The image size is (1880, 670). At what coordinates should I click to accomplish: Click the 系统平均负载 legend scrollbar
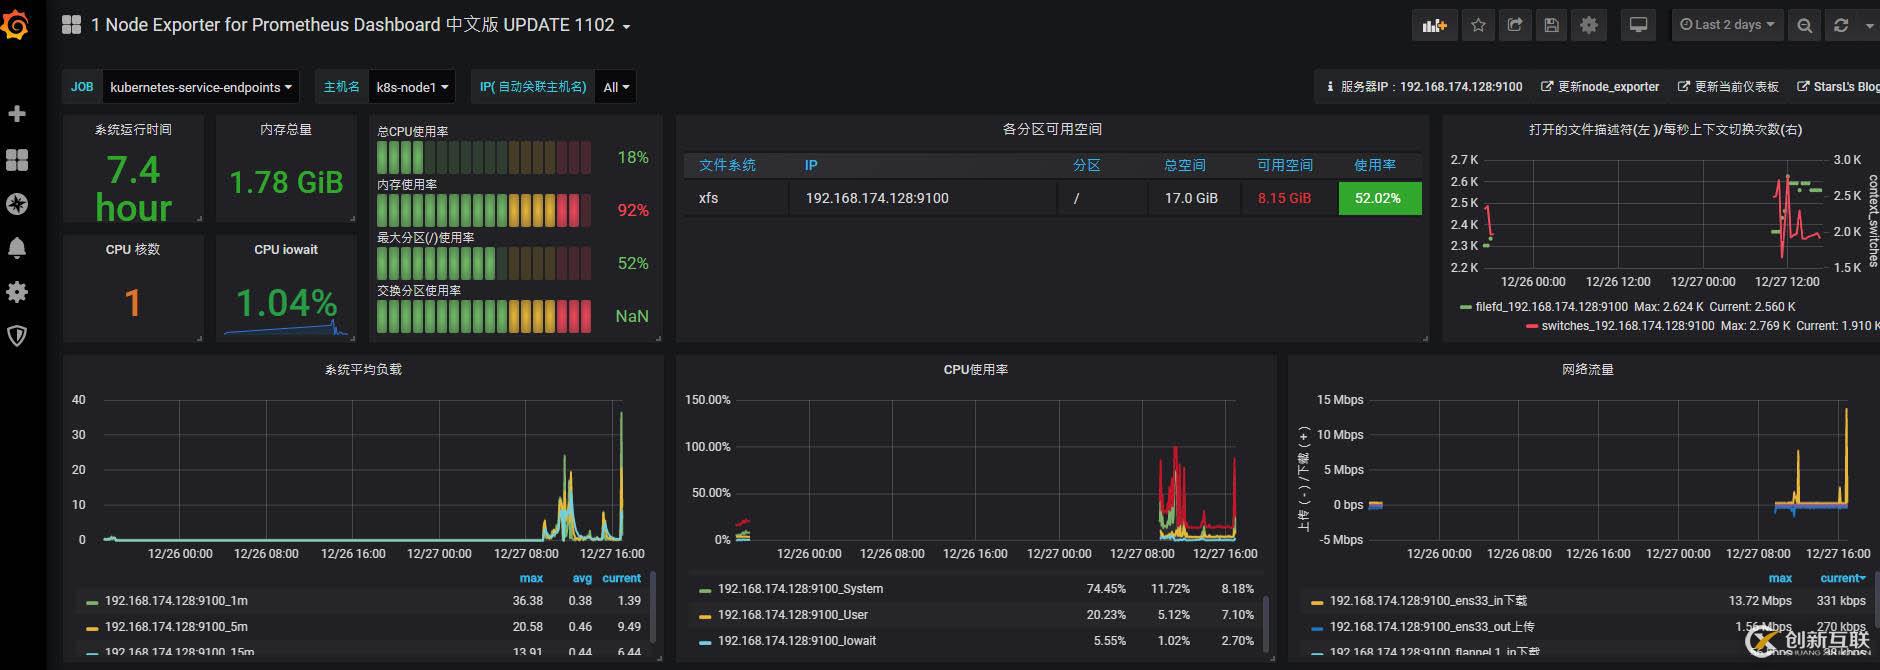pyautogui.click(x=653, y=607)
